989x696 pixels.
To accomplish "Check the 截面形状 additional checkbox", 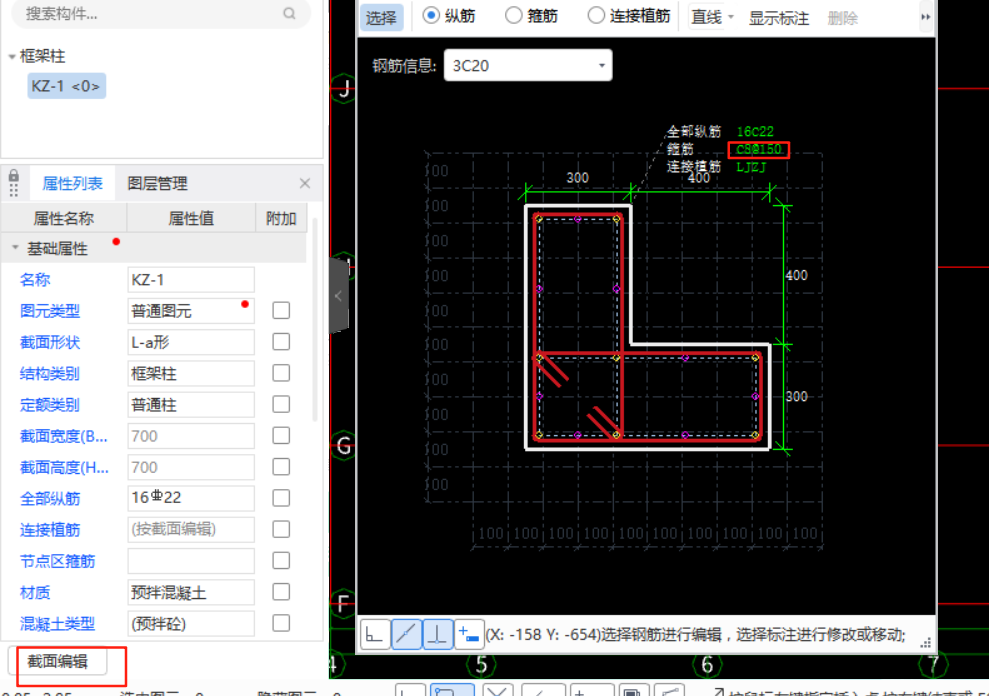I will point(281,342).
